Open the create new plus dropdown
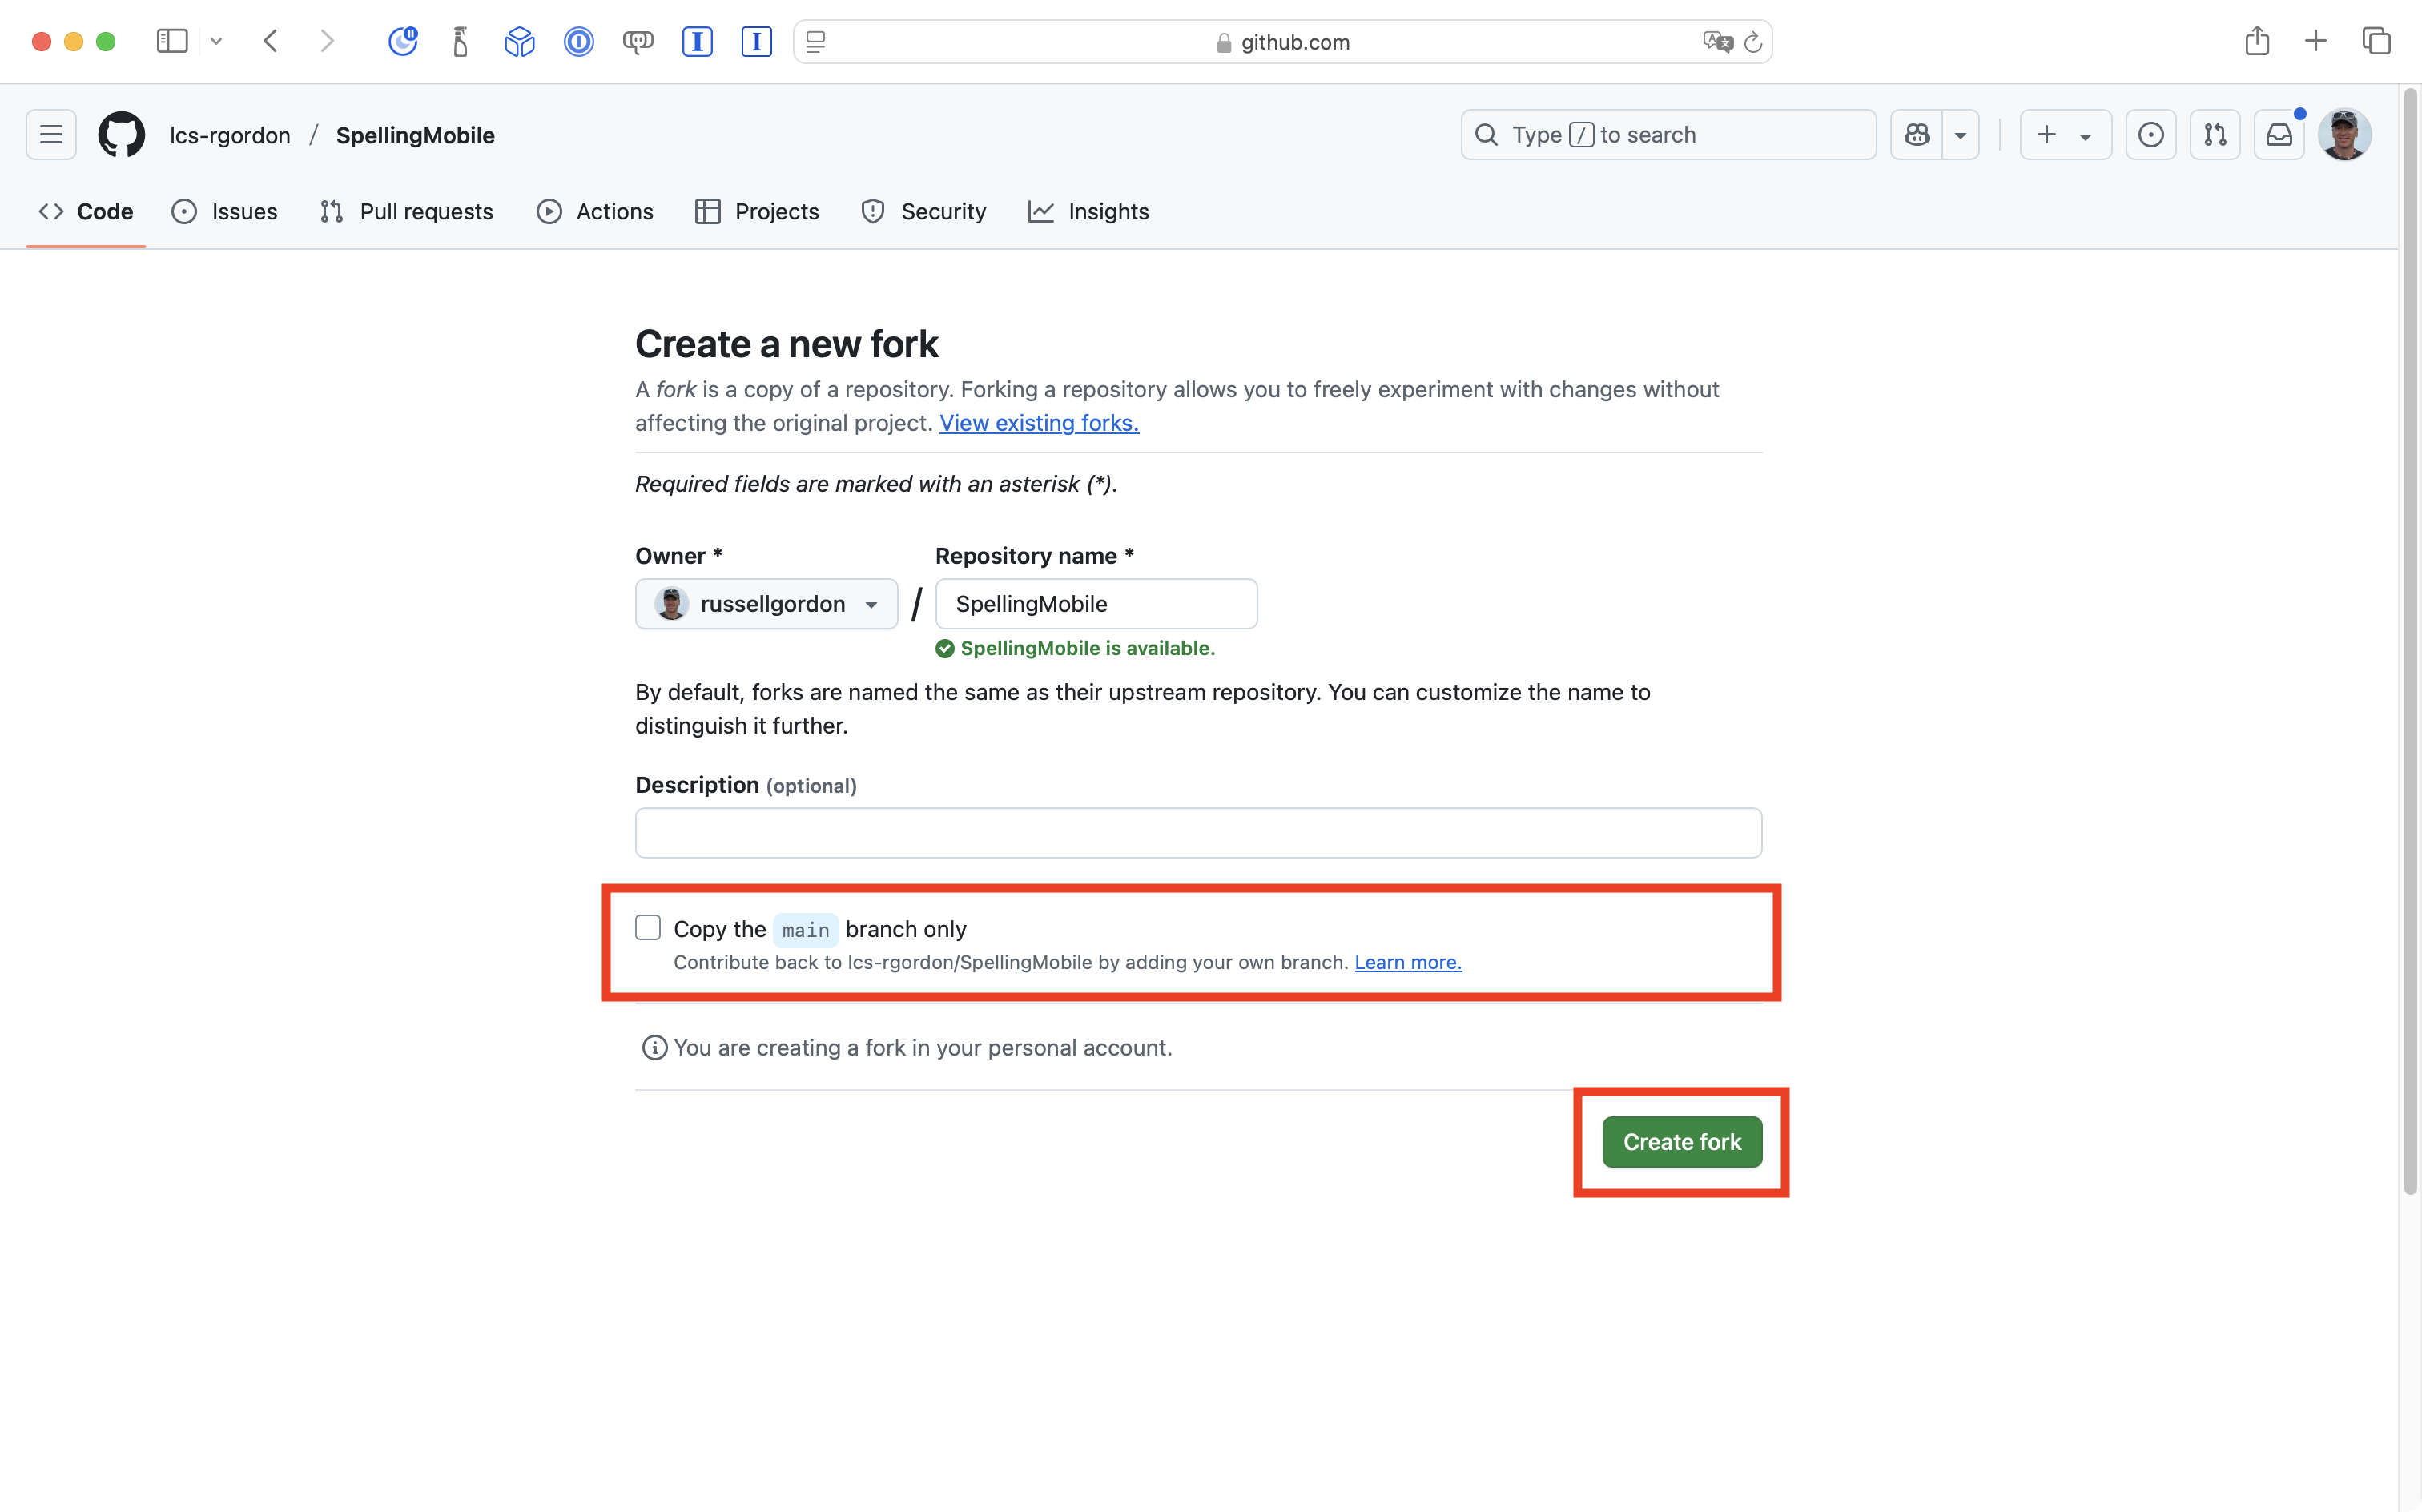This screenshot has height=1512, width=2422. pos(2064,134)
